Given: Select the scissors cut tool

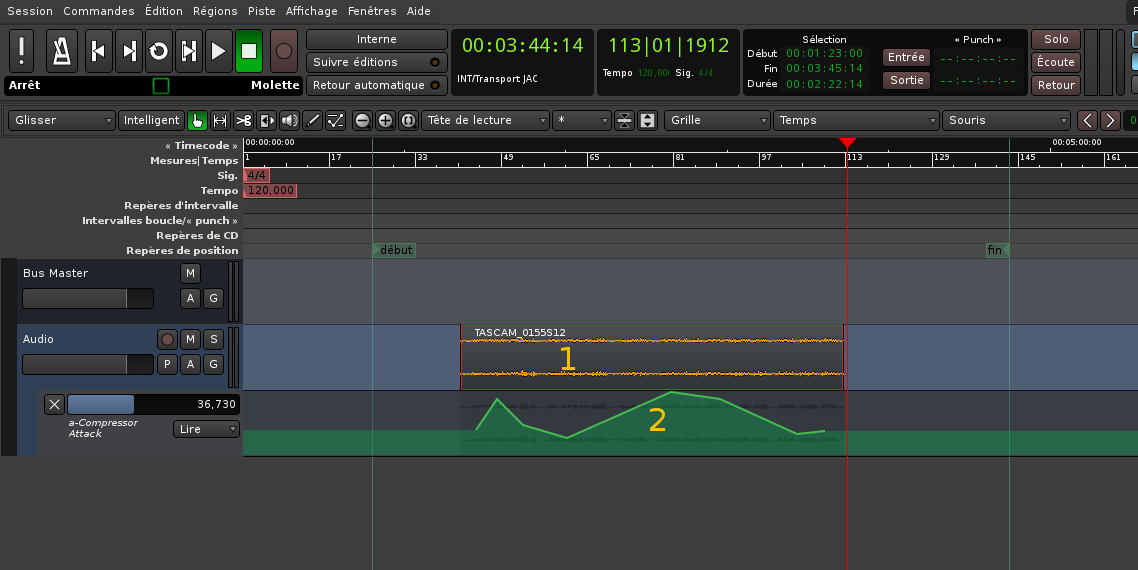Looking at the screenshot, I should coord(243,120).
